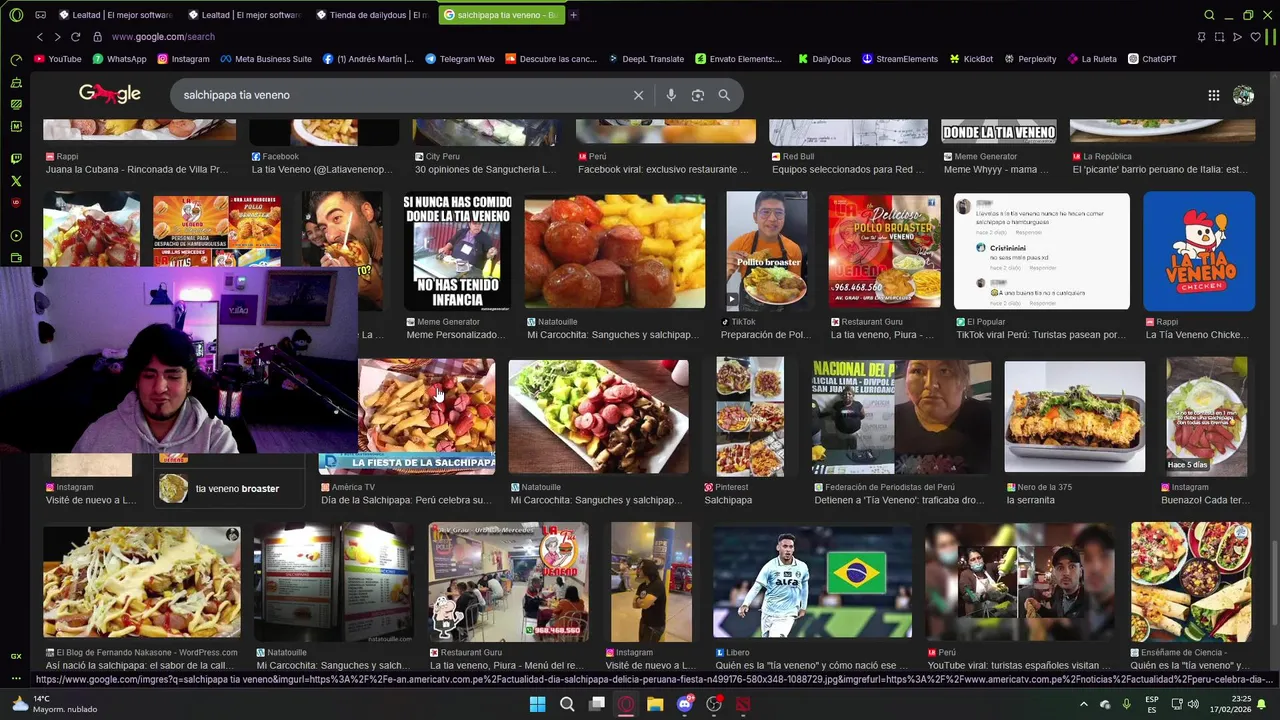1280x720 pixels.
Task: Open the DailyDous bookmark
Action: [825, 59]
